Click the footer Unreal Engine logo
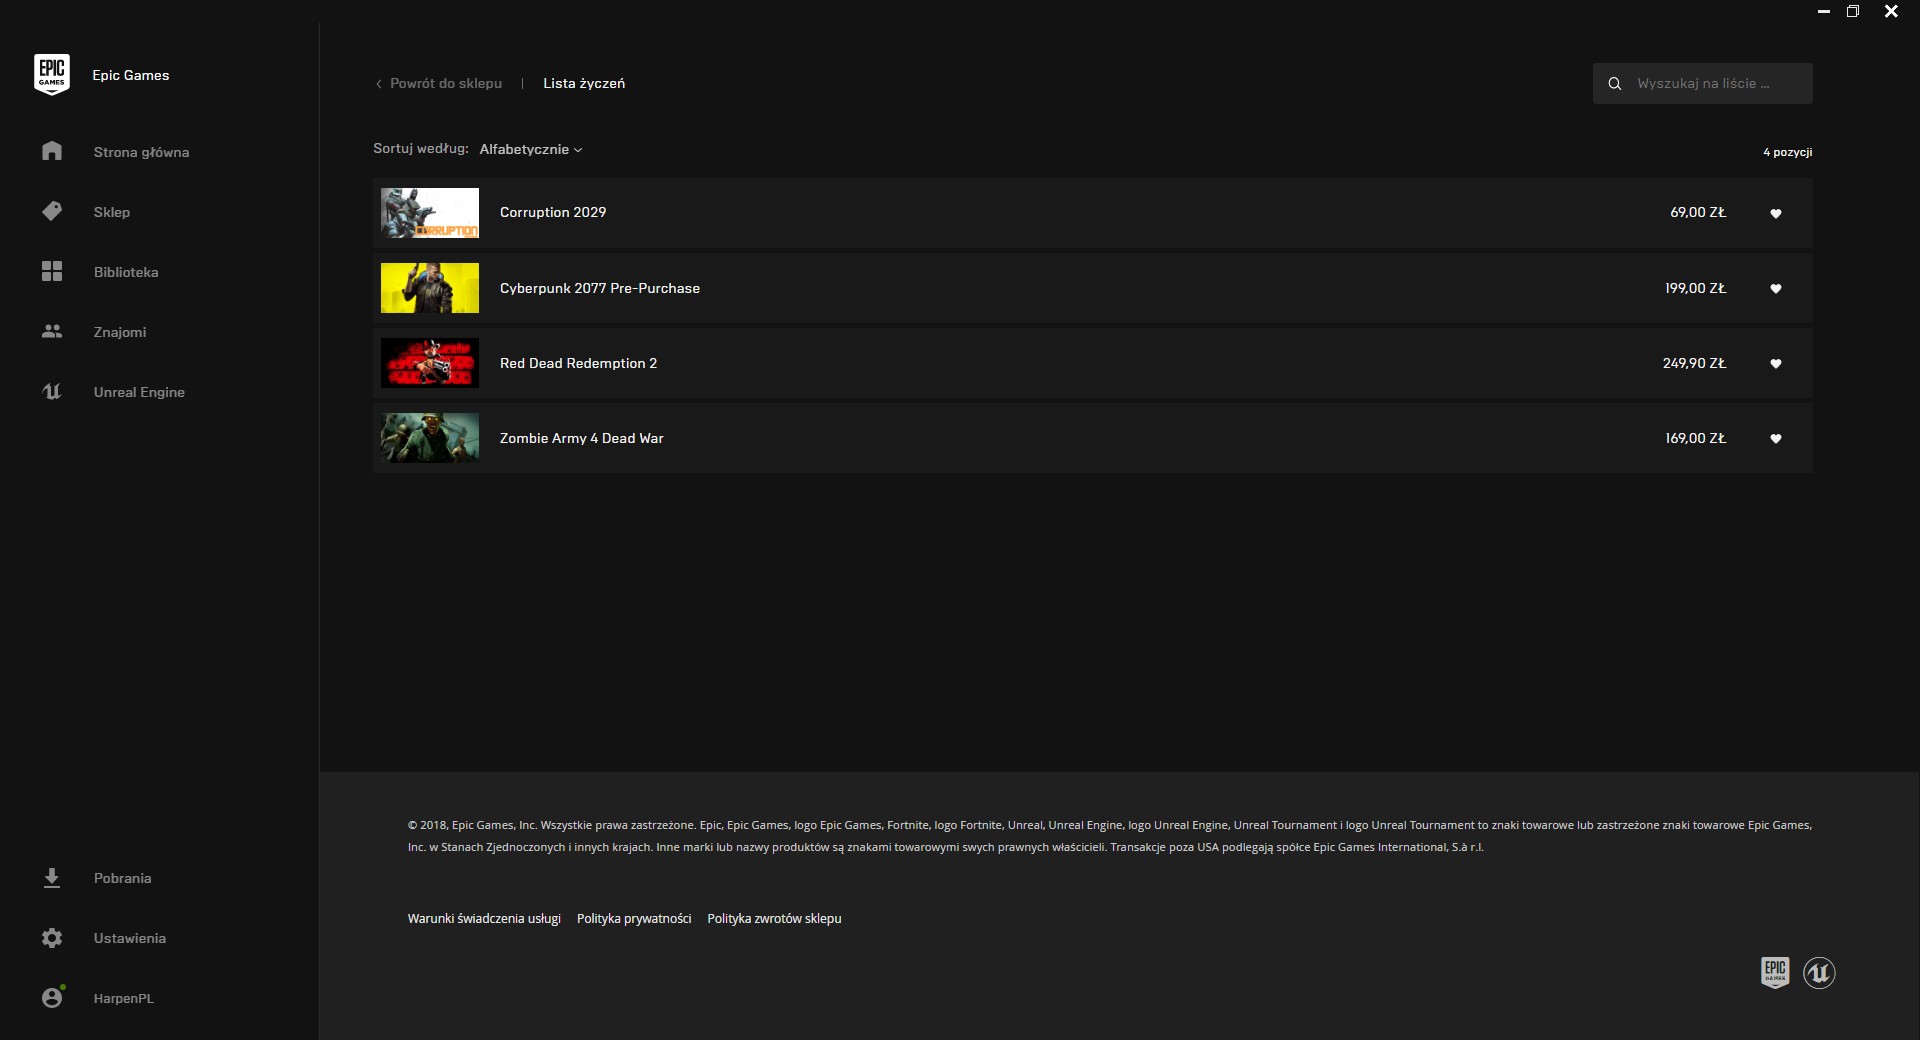1920x1040 pixels. coord(1819,972)
